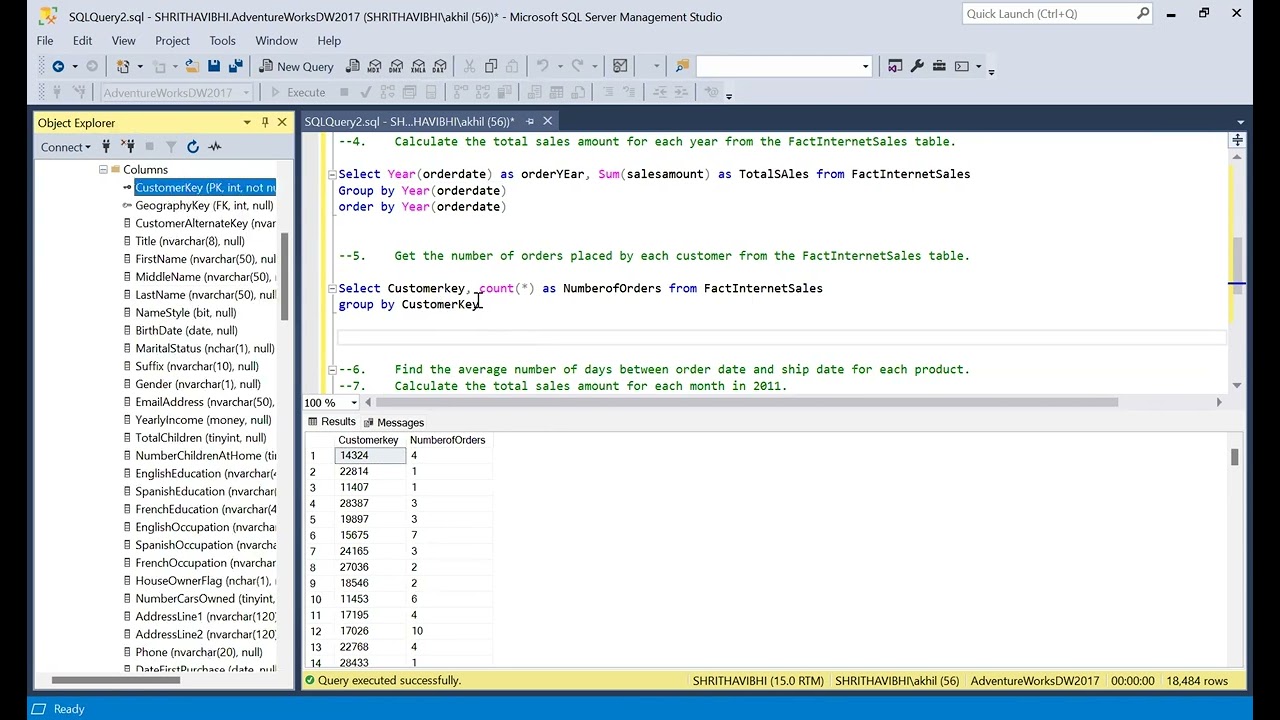Collapse the Columns tree node

tap(103, 170)
